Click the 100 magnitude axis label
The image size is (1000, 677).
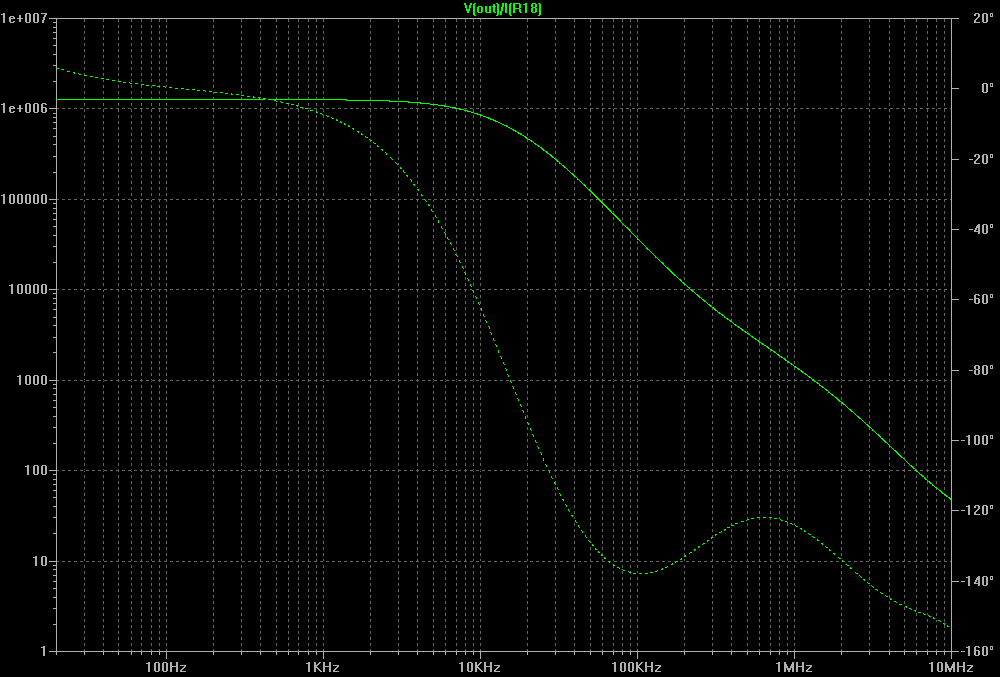35,470
